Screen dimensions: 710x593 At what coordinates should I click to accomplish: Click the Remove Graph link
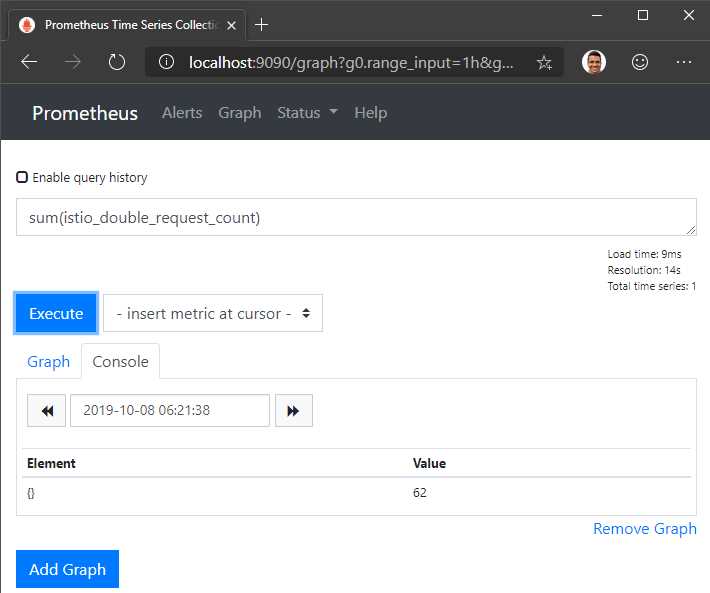point(645,528)
